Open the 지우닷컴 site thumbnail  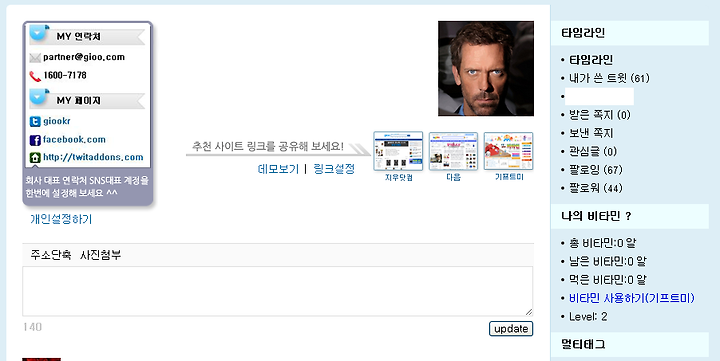398,151
